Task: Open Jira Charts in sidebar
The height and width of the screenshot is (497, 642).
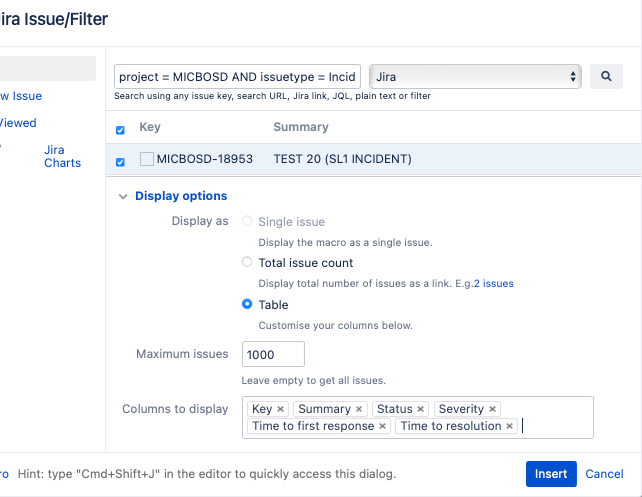Action: click(62, 156)
